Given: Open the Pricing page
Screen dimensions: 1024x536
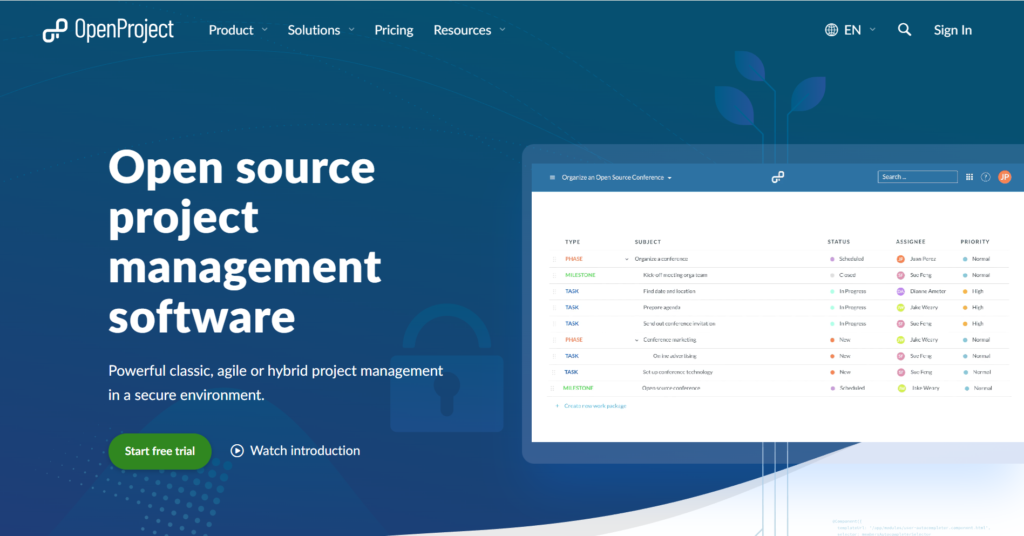Looking at the screenshot, I should click(394, 30).
